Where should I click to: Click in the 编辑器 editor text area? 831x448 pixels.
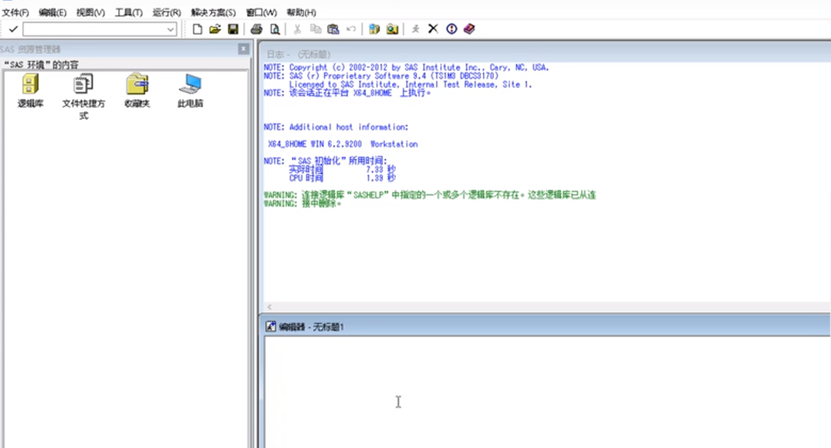tap(540, 390)
